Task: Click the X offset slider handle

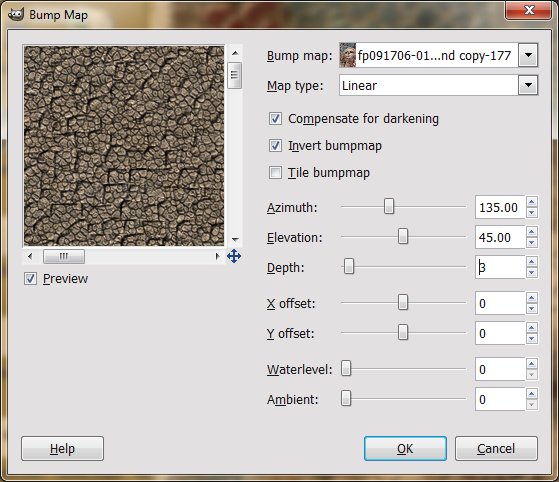Action: tap(403, 302)
